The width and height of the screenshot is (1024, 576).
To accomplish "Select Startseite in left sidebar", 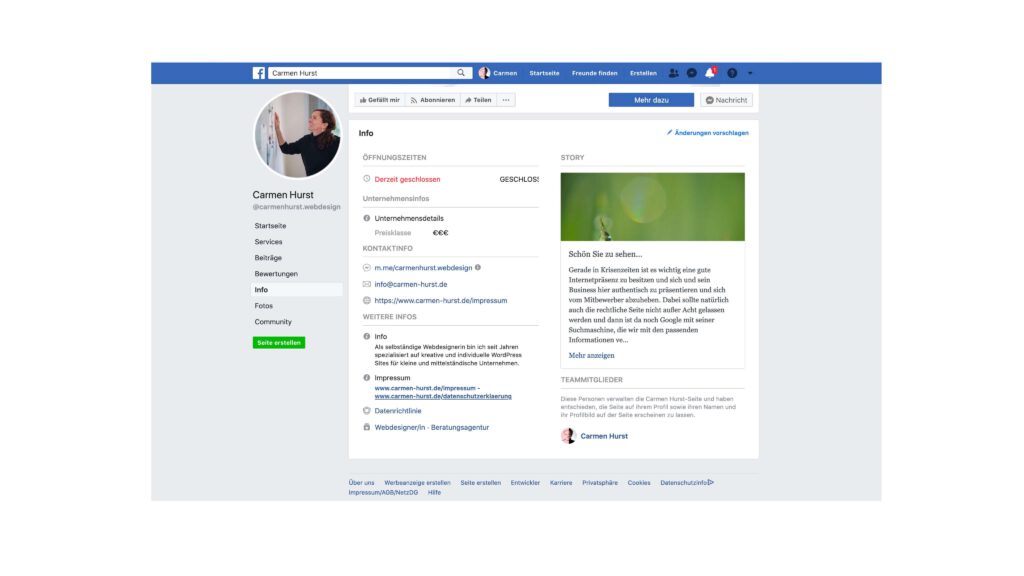I will pyautogui.click(x=270, y=225).
